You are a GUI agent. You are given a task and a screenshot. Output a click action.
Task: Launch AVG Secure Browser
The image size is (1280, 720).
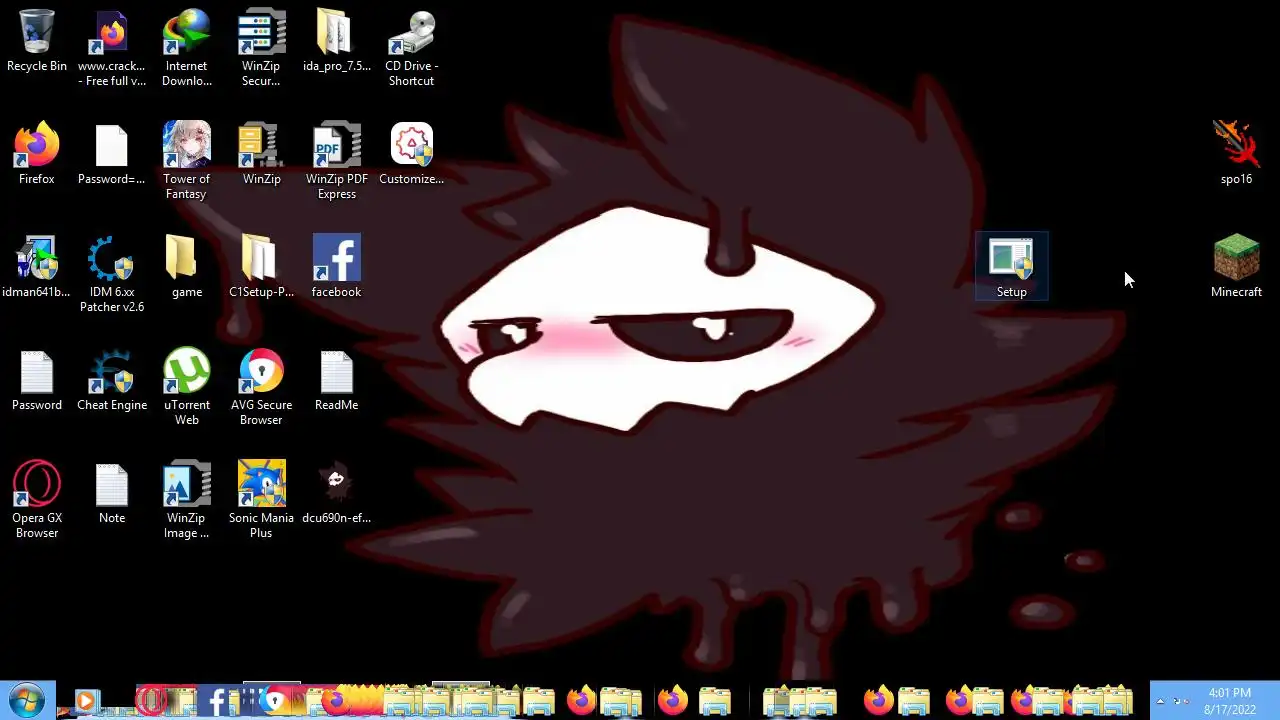(x=261, y=387)
